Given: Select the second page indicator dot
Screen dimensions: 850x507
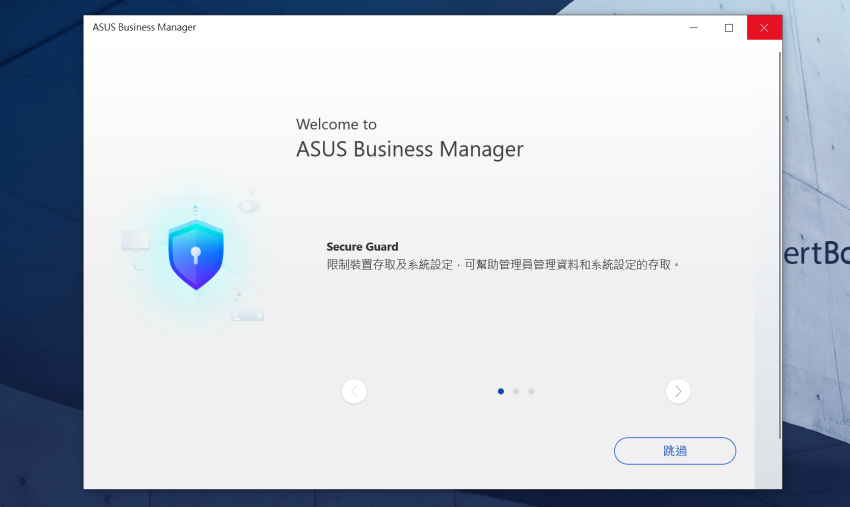Looking at the screenshot, I should point(516,391).
